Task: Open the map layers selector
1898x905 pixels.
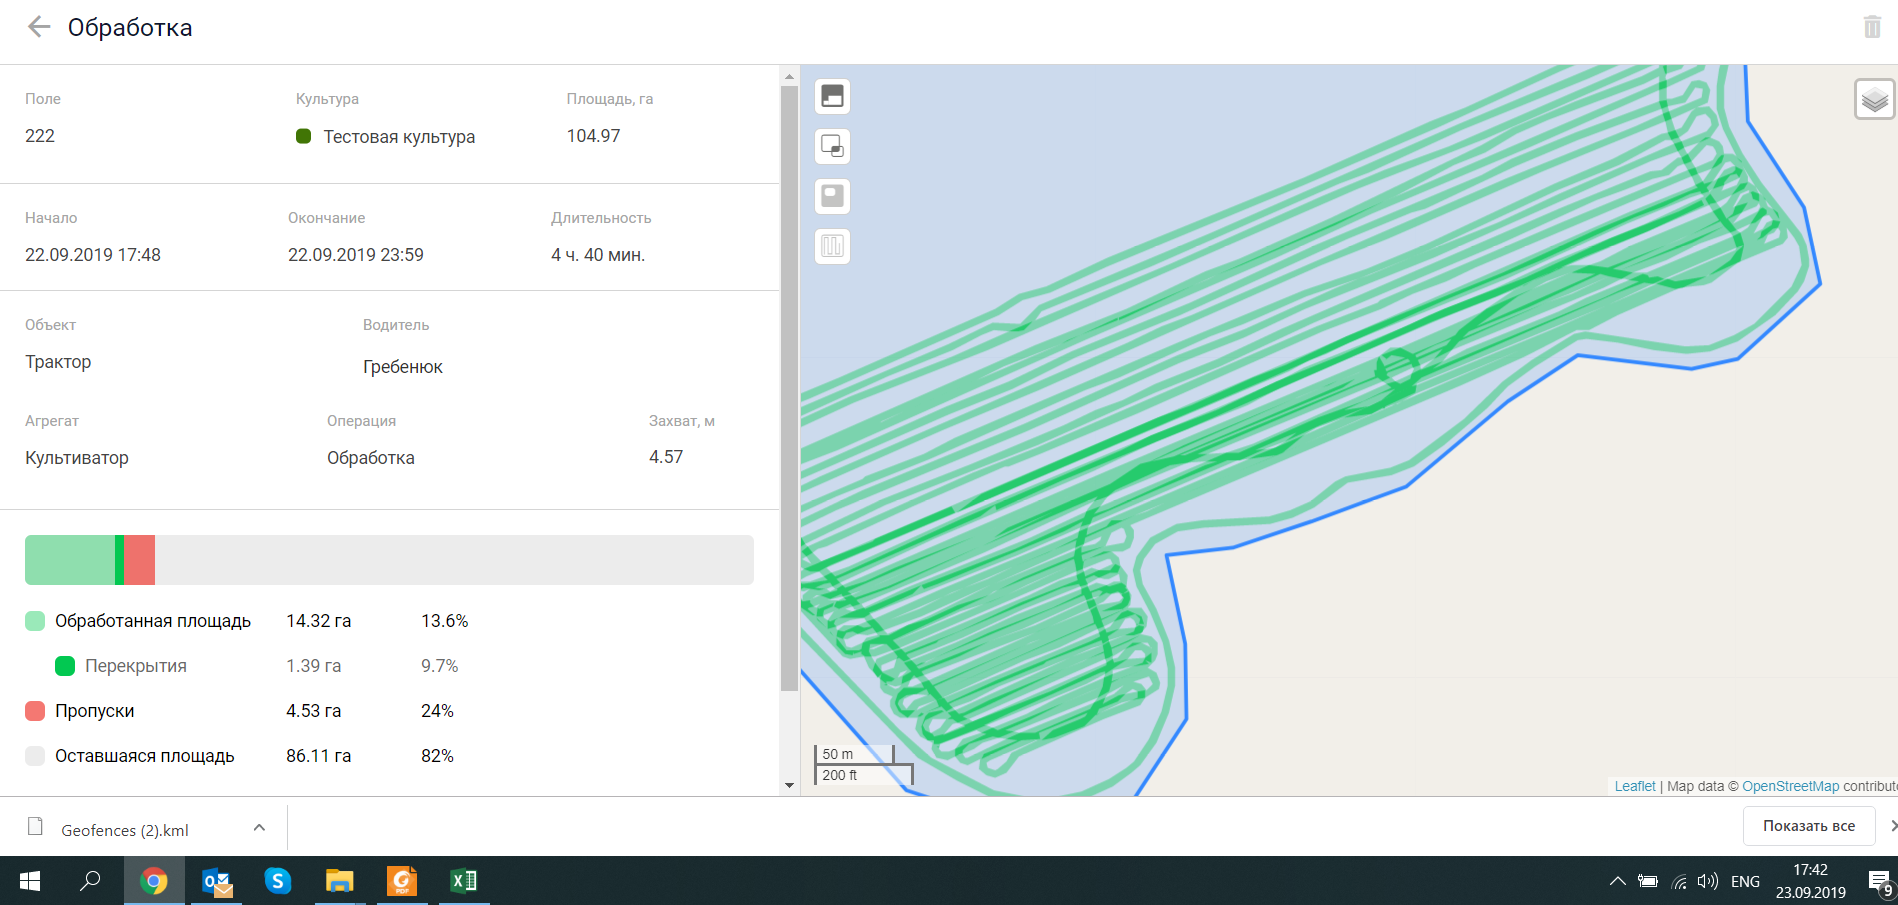Action: 1874,99
